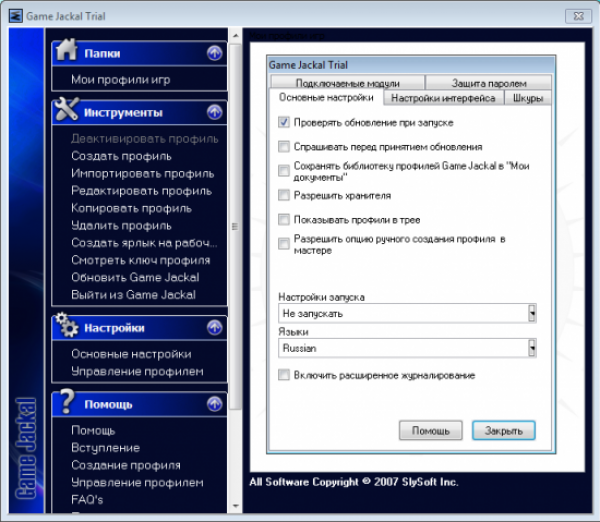Screen dimensions: 600x522
Task: Switch to Подключаемые модули tab
Action: tap(347, 83)
